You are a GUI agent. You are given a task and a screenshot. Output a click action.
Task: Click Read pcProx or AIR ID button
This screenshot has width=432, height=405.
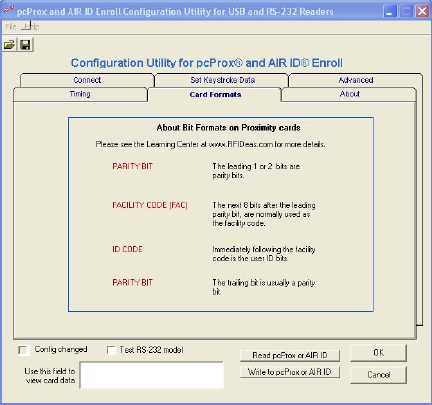pos(290,355)
